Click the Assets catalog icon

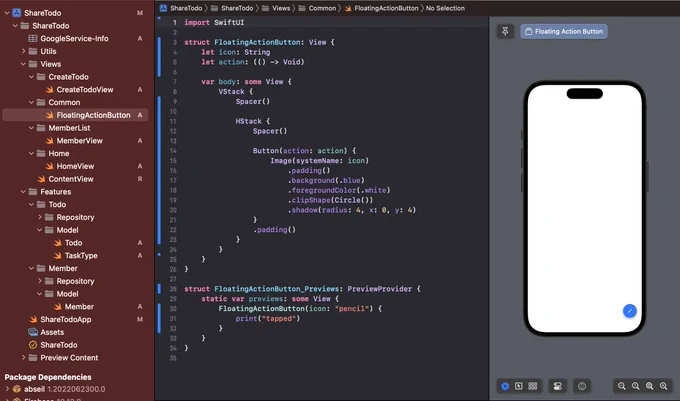(33, 333)
